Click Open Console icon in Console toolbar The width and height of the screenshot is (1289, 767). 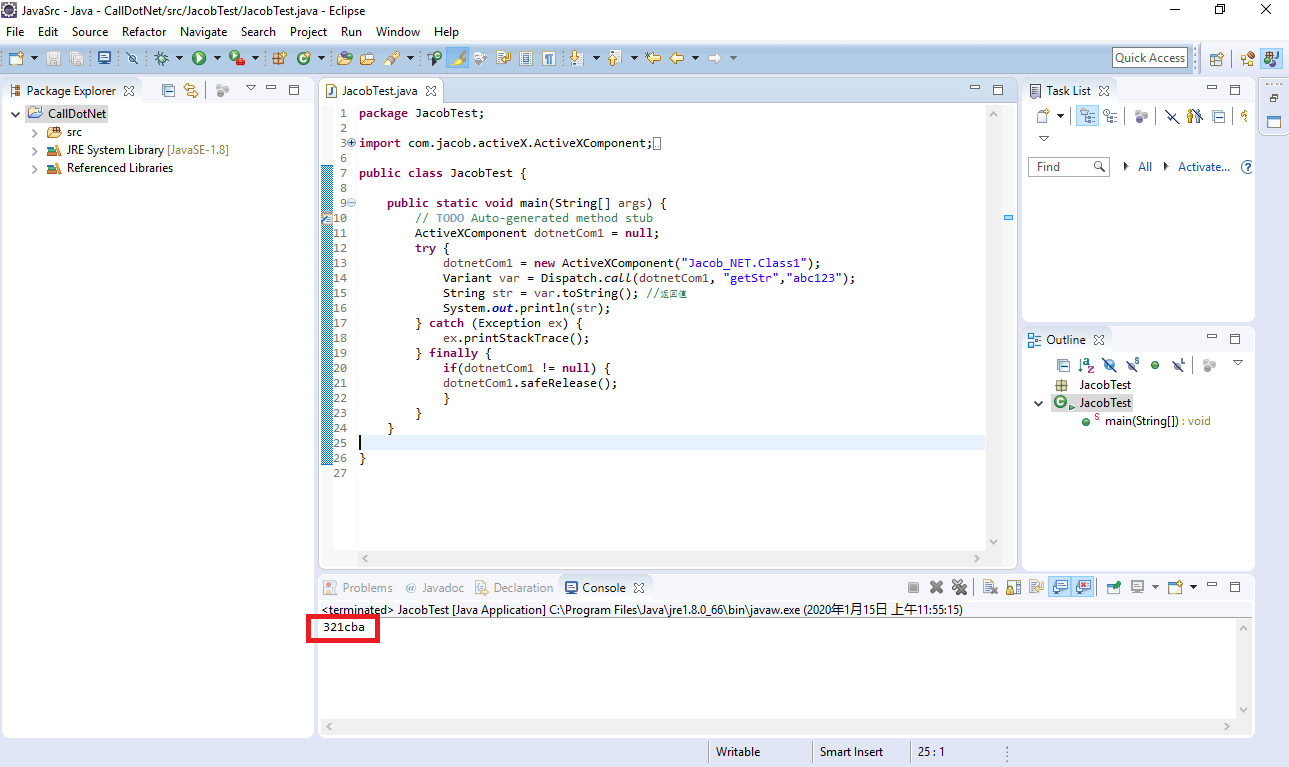tap(1176, 588)
